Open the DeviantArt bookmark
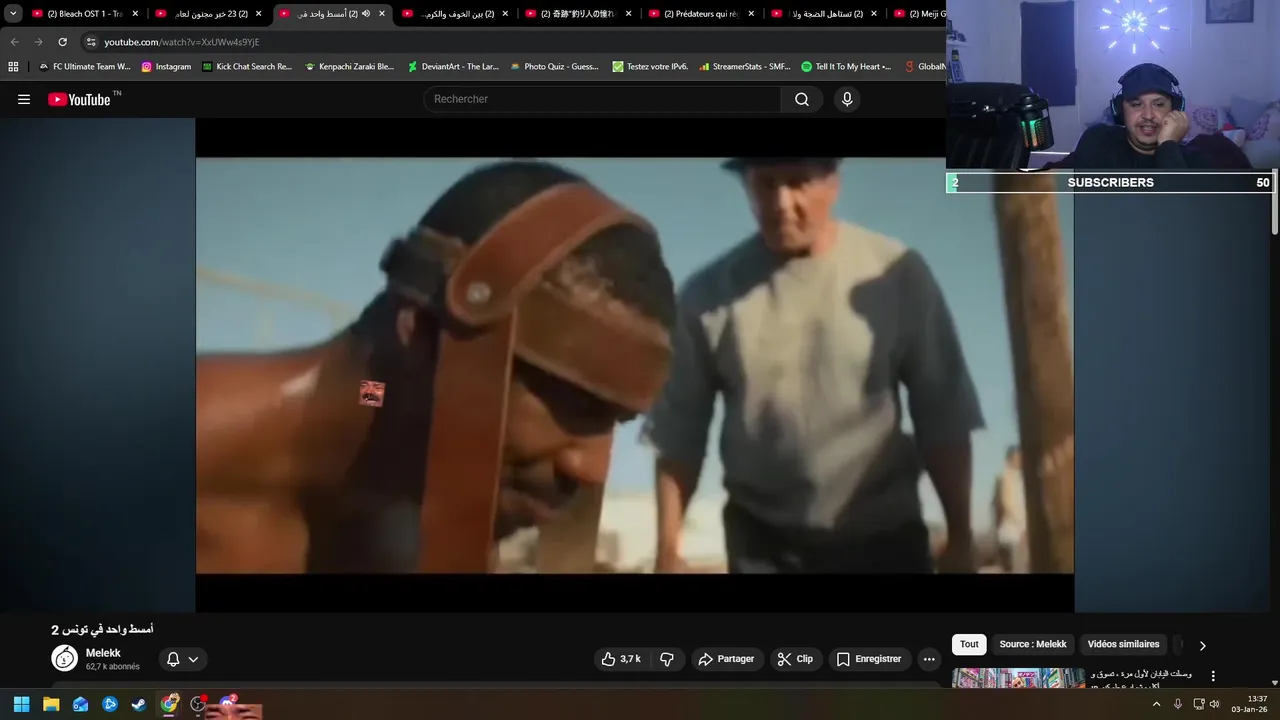1280x720 pixels. click(x=453, y=67)
